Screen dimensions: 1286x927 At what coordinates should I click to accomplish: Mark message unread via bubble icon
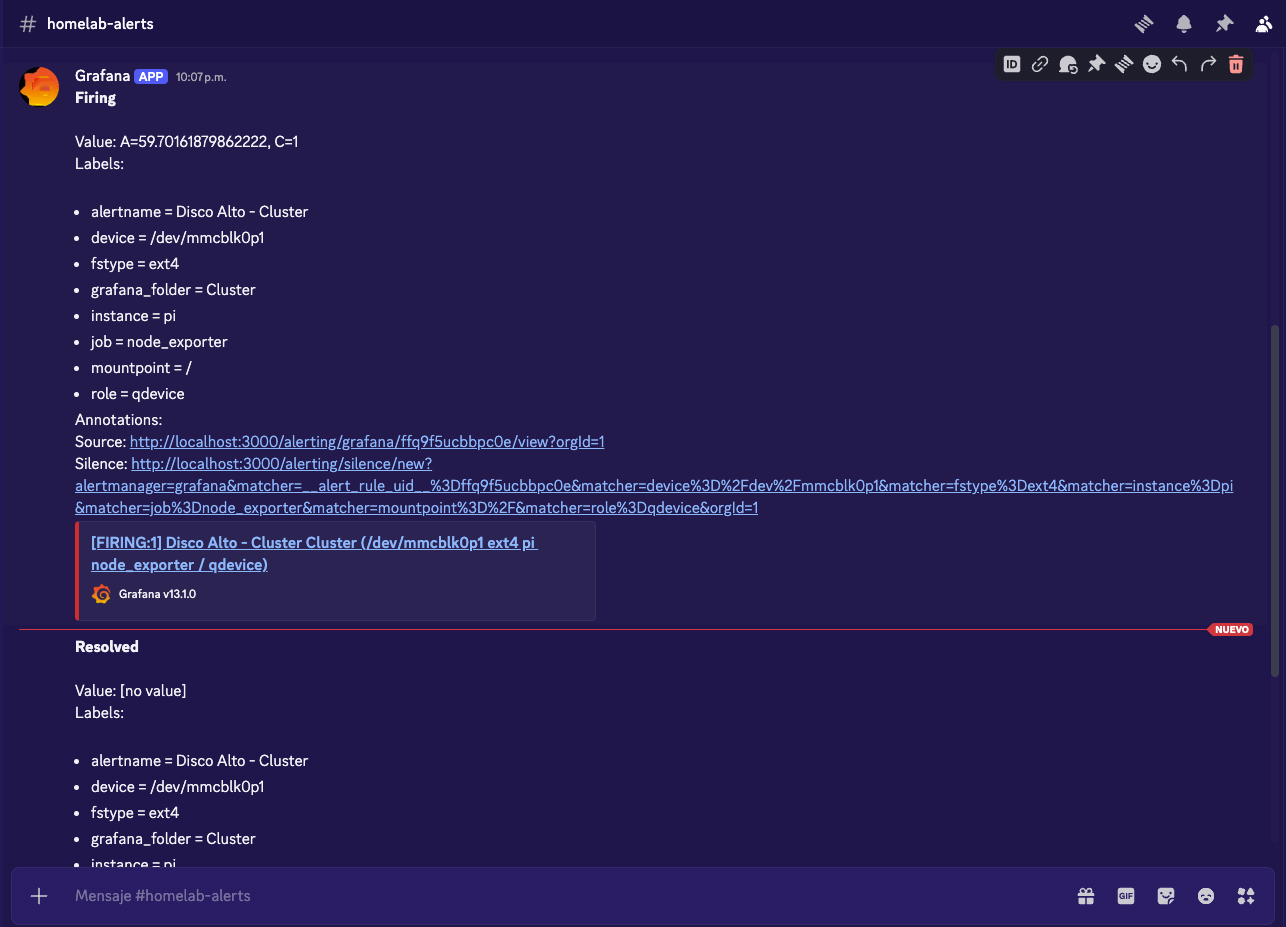point(1068,64)
